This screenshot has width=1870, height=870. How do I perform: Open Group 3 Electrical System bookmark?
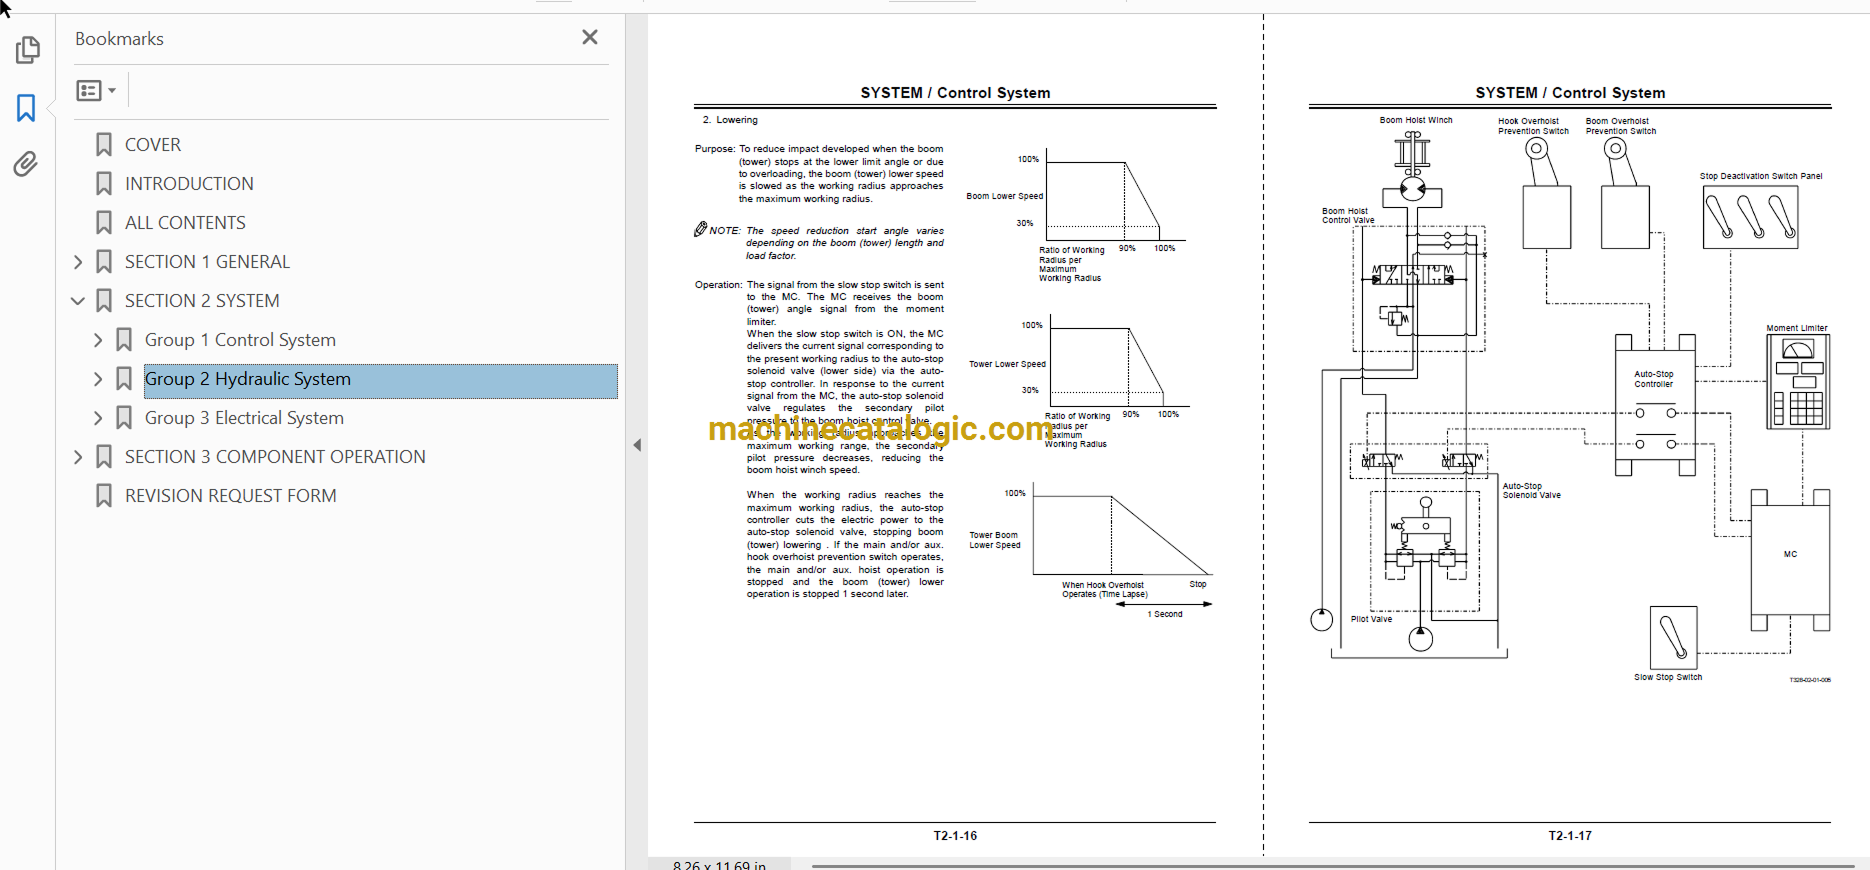[244, 418]
